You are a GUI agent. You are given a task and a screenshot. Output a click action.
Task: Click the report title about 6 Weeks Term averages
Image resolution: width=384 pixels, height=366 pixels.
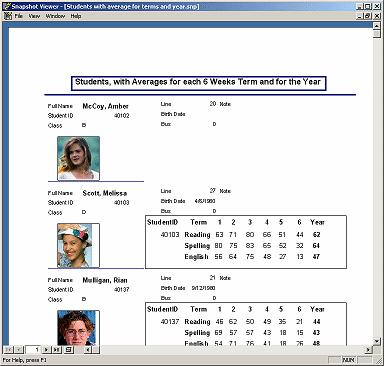tap(198, 83)
